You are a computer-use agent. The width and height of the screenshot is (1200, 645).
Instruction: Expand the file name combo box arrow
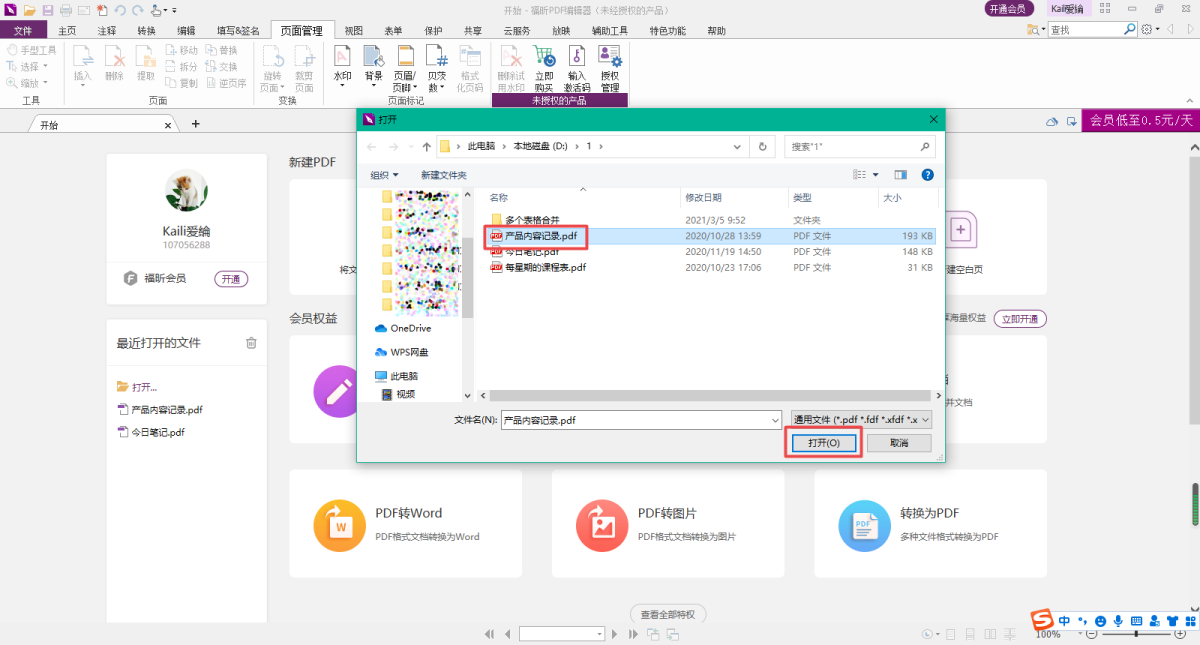[774, 420]
